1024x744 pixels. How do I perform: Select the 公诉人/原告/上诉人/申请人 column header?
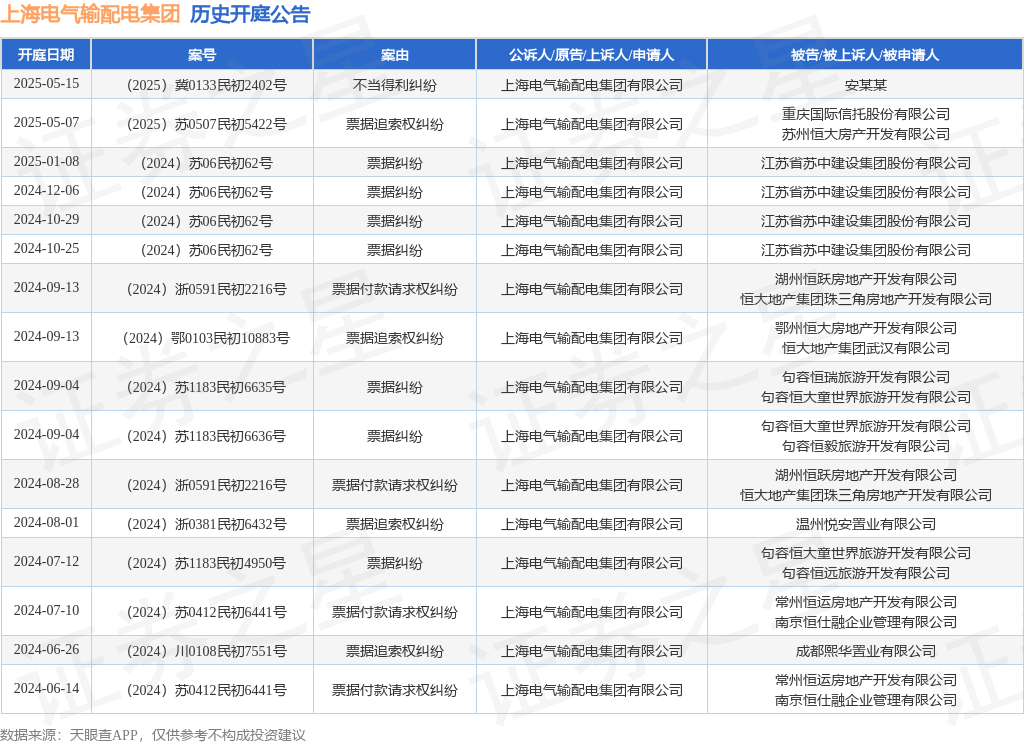[591, 55]
